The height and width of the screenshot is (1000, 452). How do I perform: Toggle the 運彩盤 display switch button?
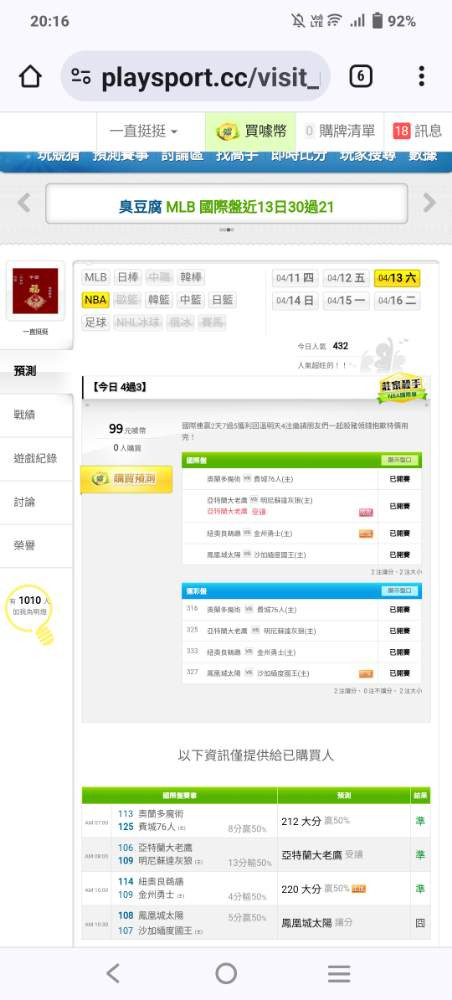coord(400,591)
